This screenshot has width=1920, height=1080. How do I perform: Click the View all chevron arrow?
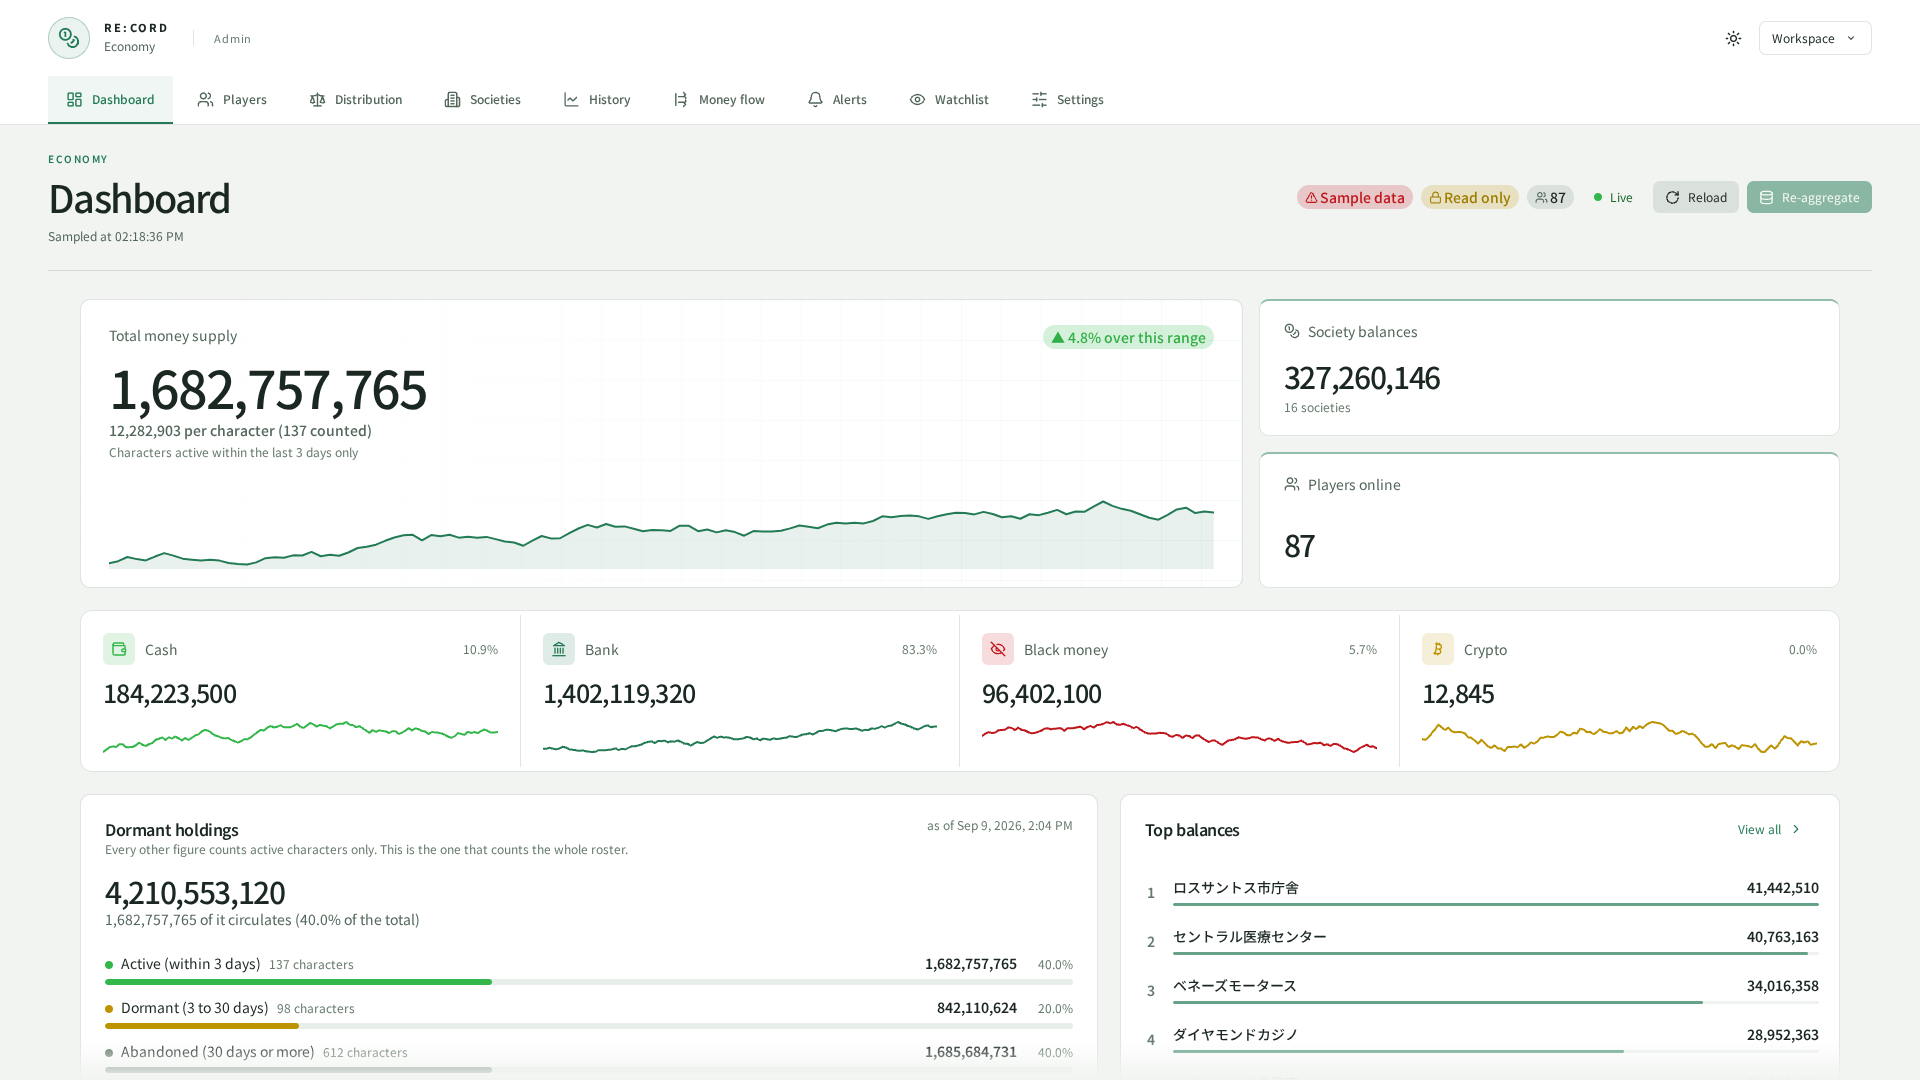[1796, 829]
